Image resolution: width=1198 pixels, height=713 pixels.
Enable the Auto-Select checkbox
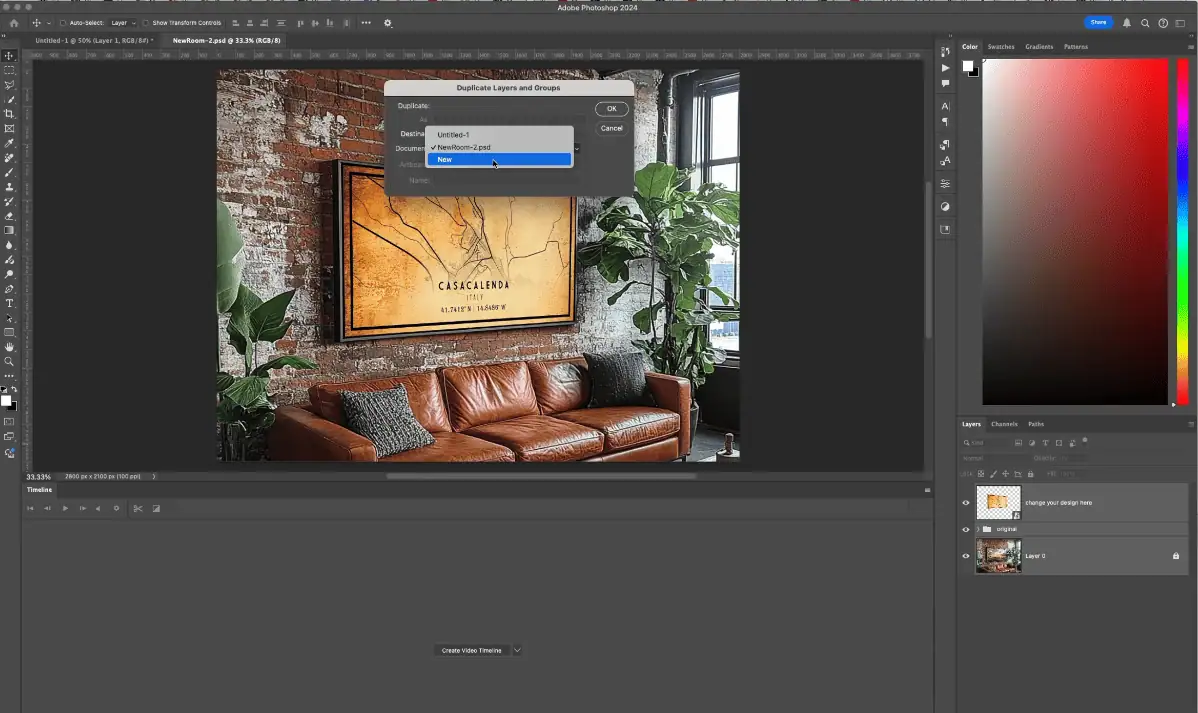point(63,23)
